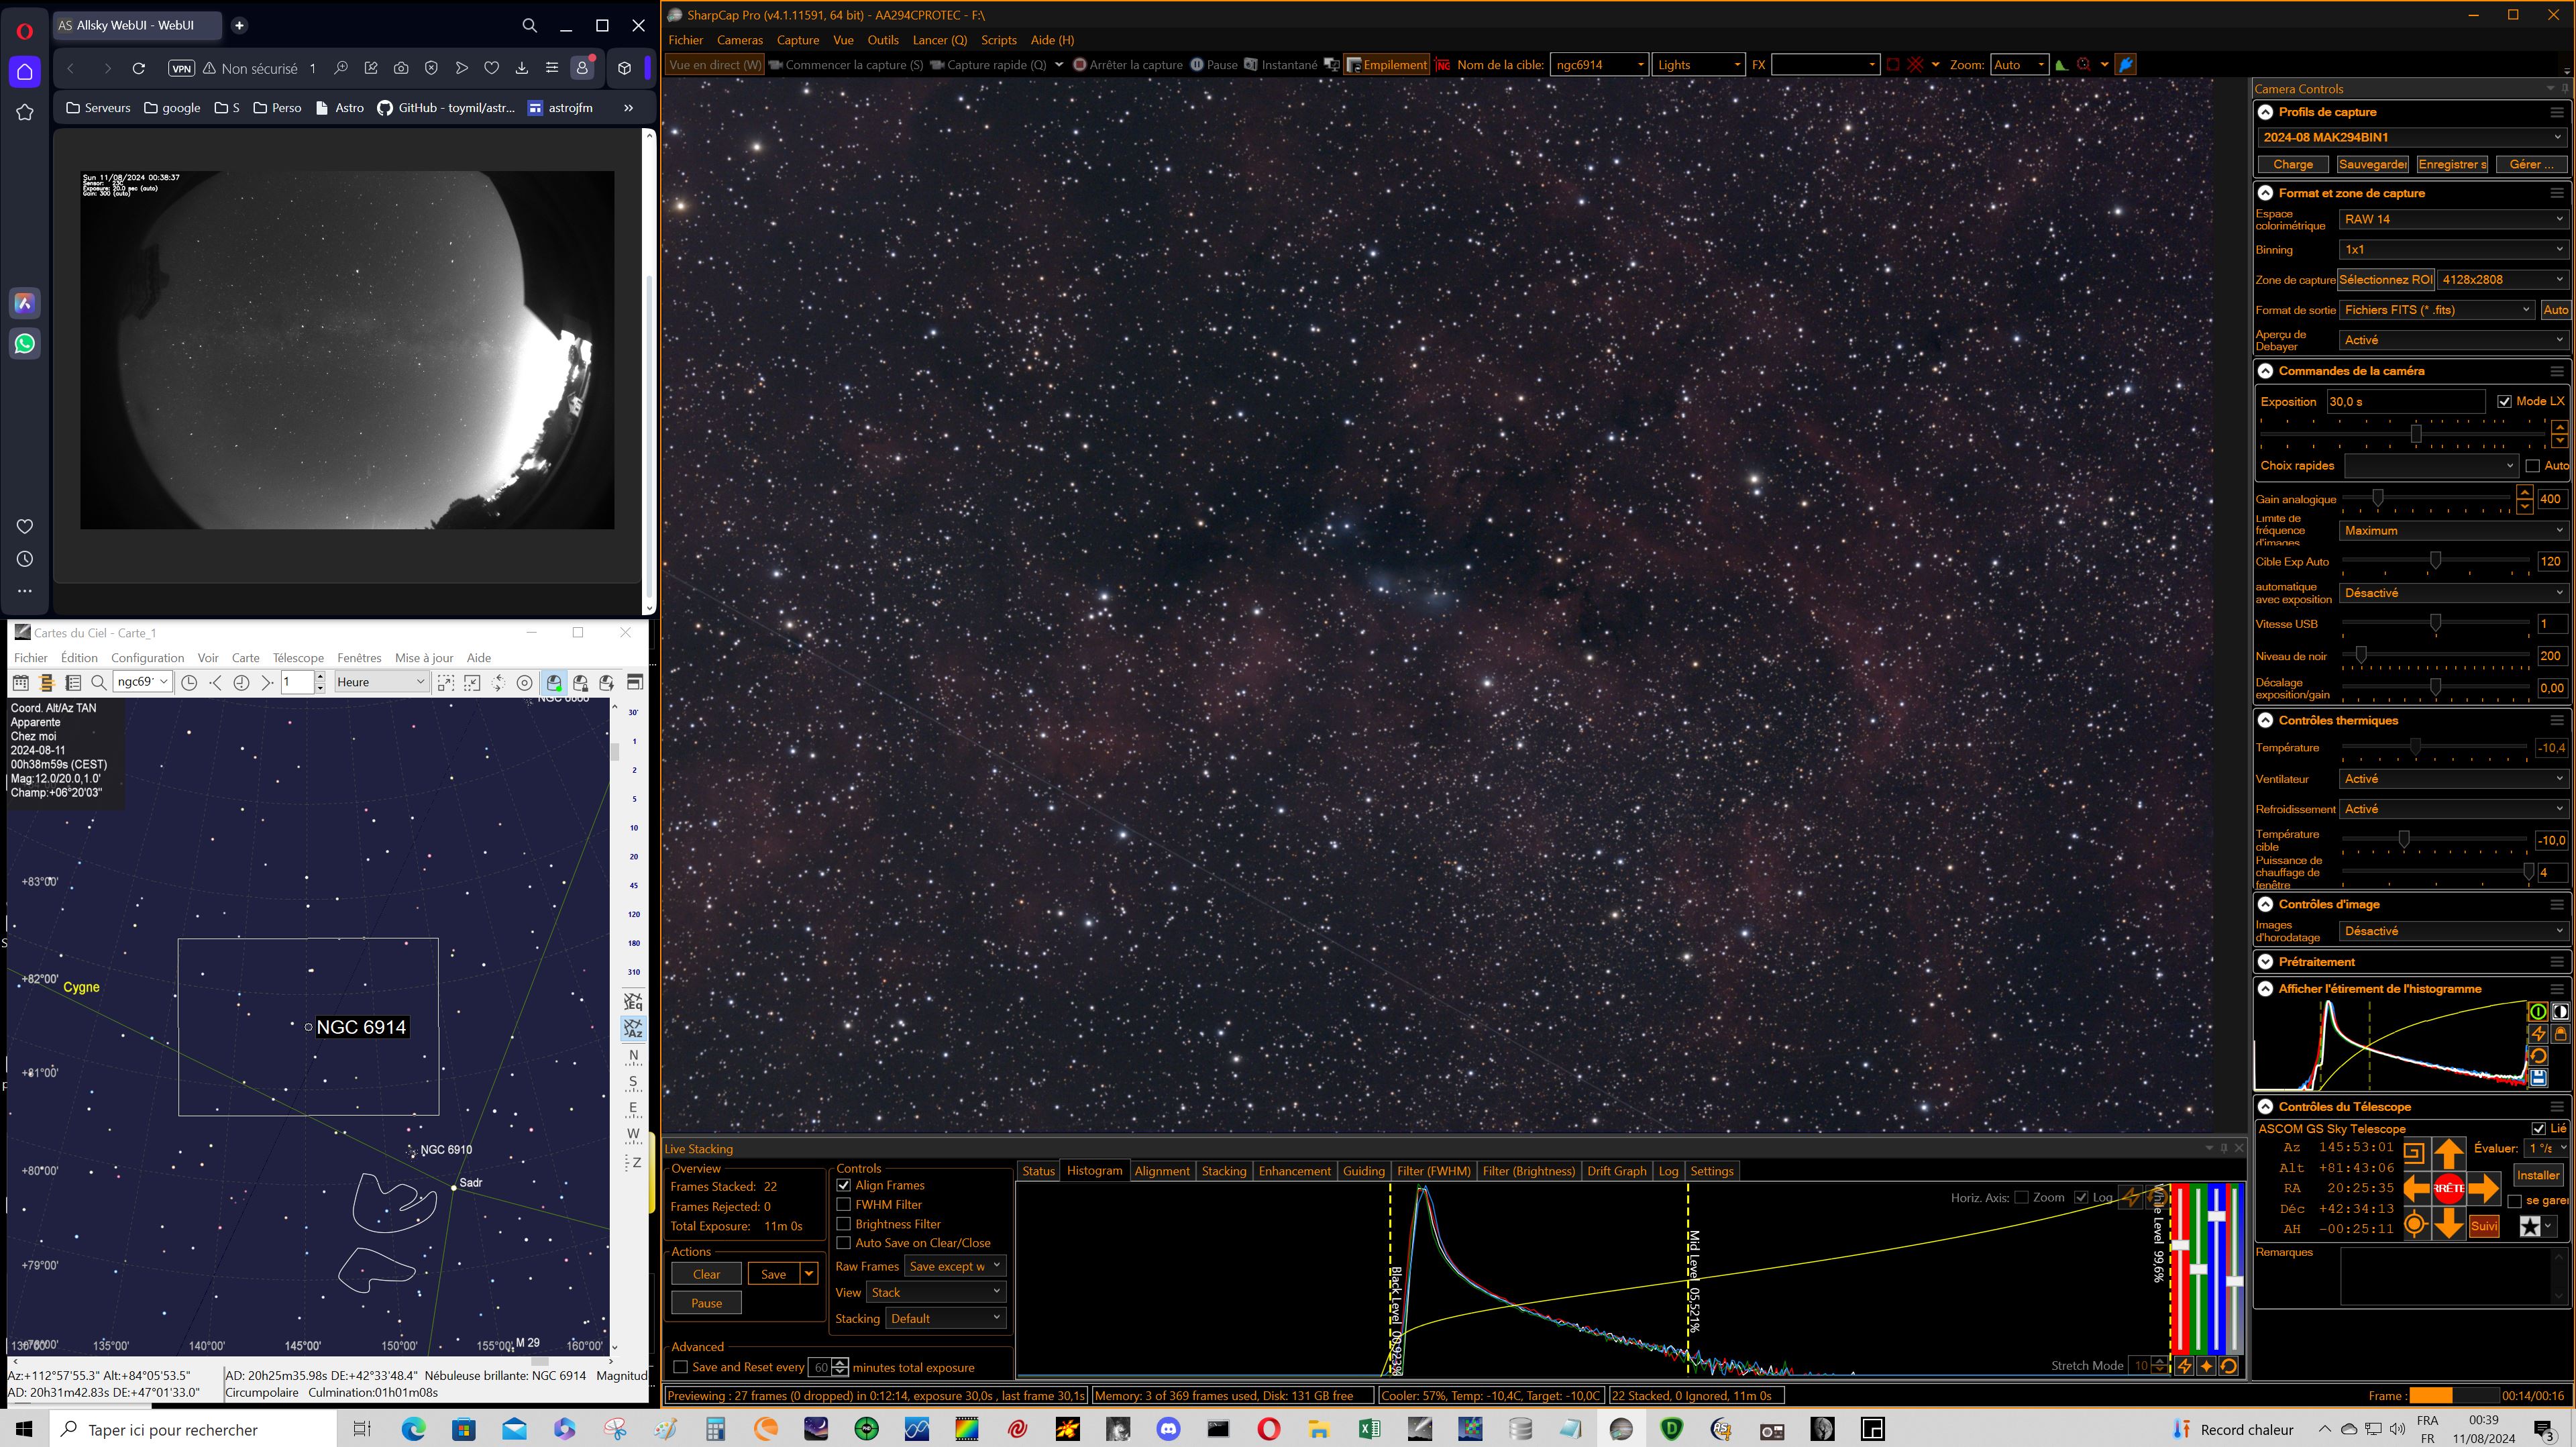Switch to the Enhancement tab in Live Stacking

(x=1294, y=1172)
